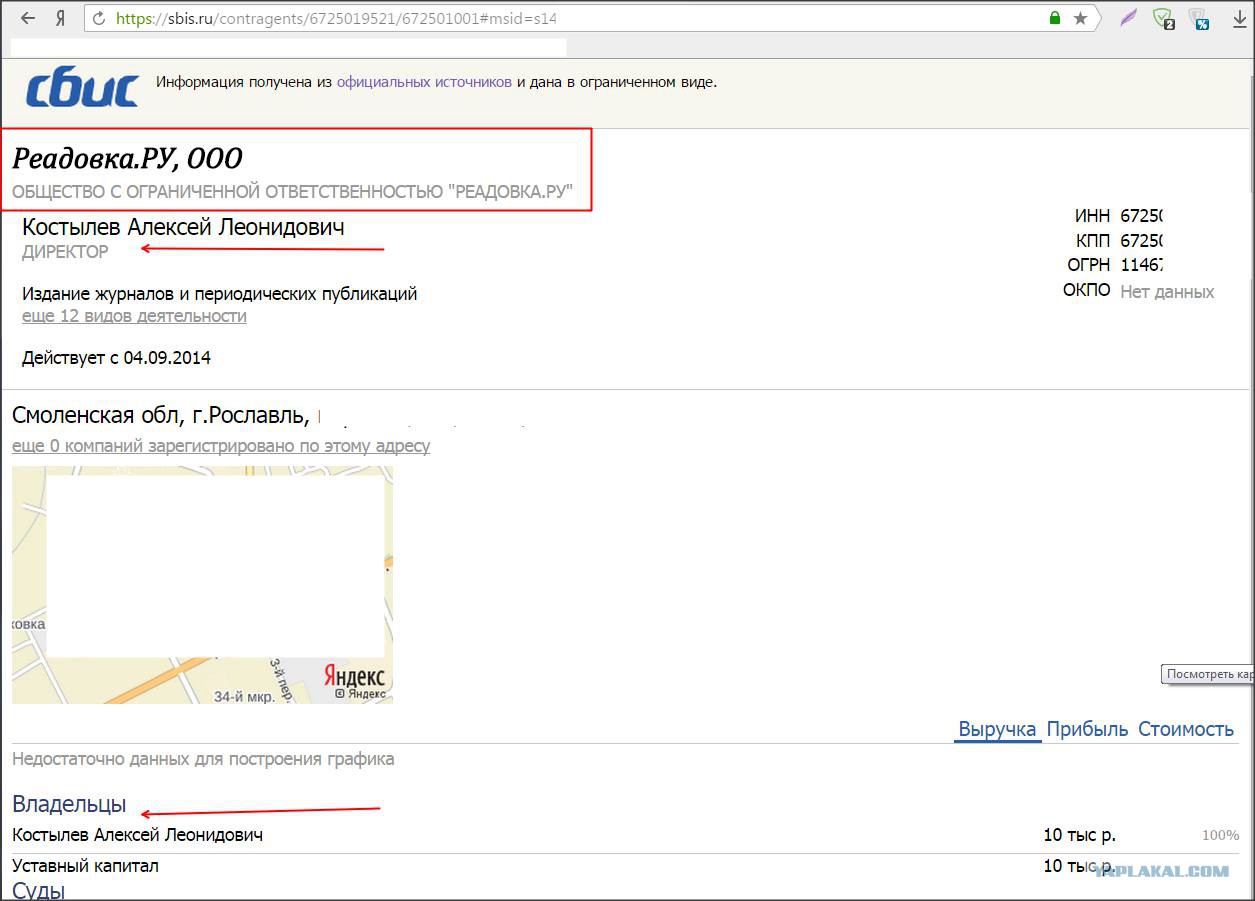
Task: Switch to the Прибыль tab
Action: click(1087, 729)
